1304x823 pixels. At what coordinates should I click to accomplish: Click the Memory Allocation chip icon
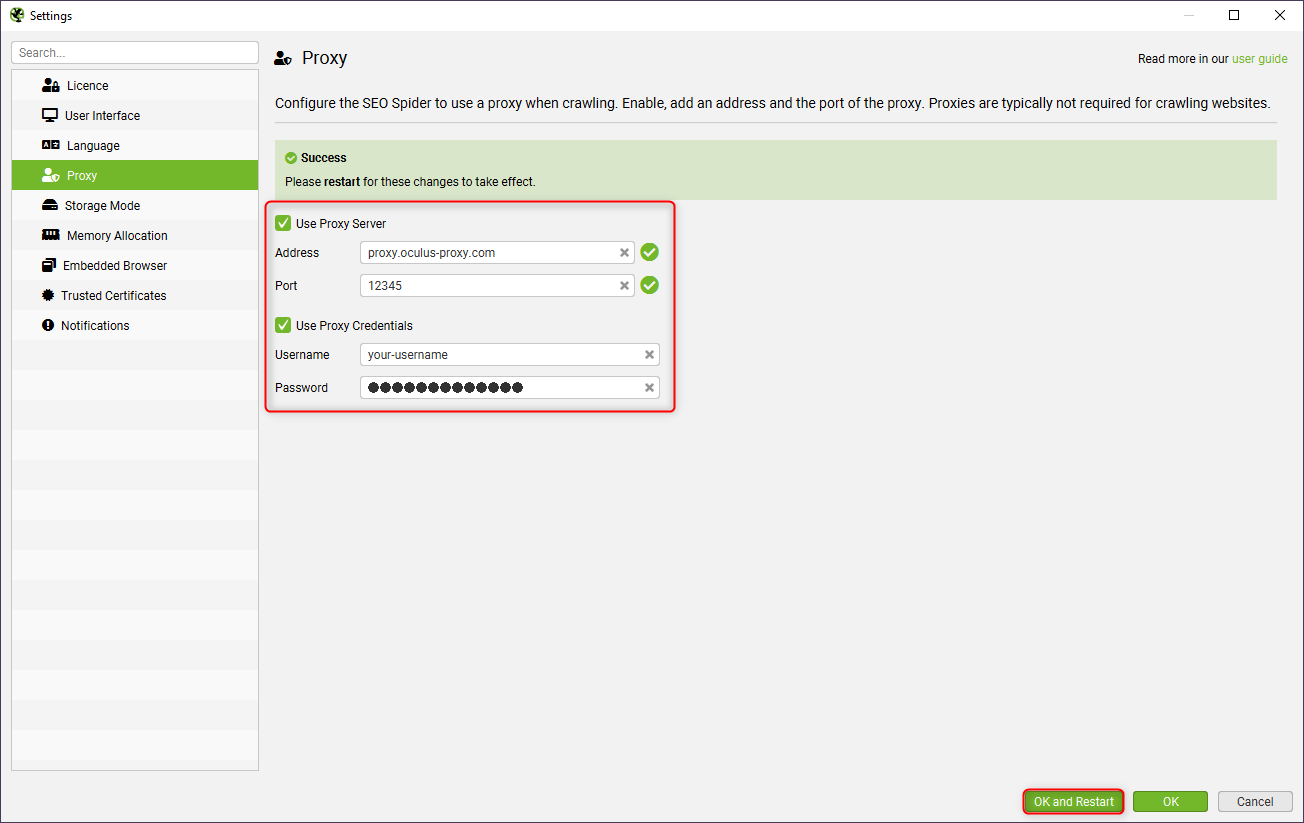pos(51,235)
